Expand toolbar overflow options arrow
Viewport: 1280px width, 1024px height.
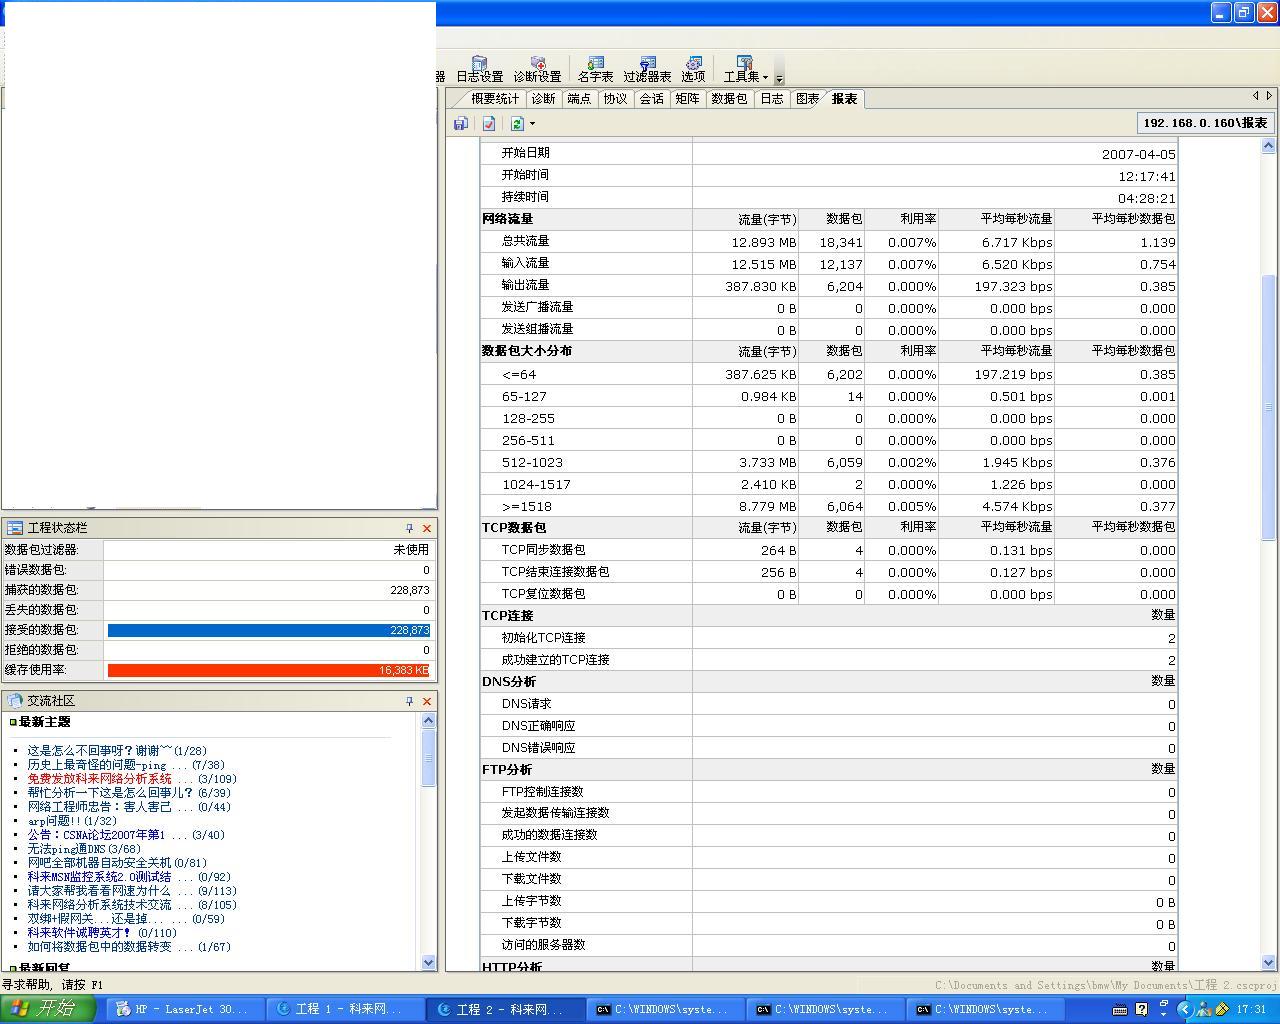pos(779,77)
